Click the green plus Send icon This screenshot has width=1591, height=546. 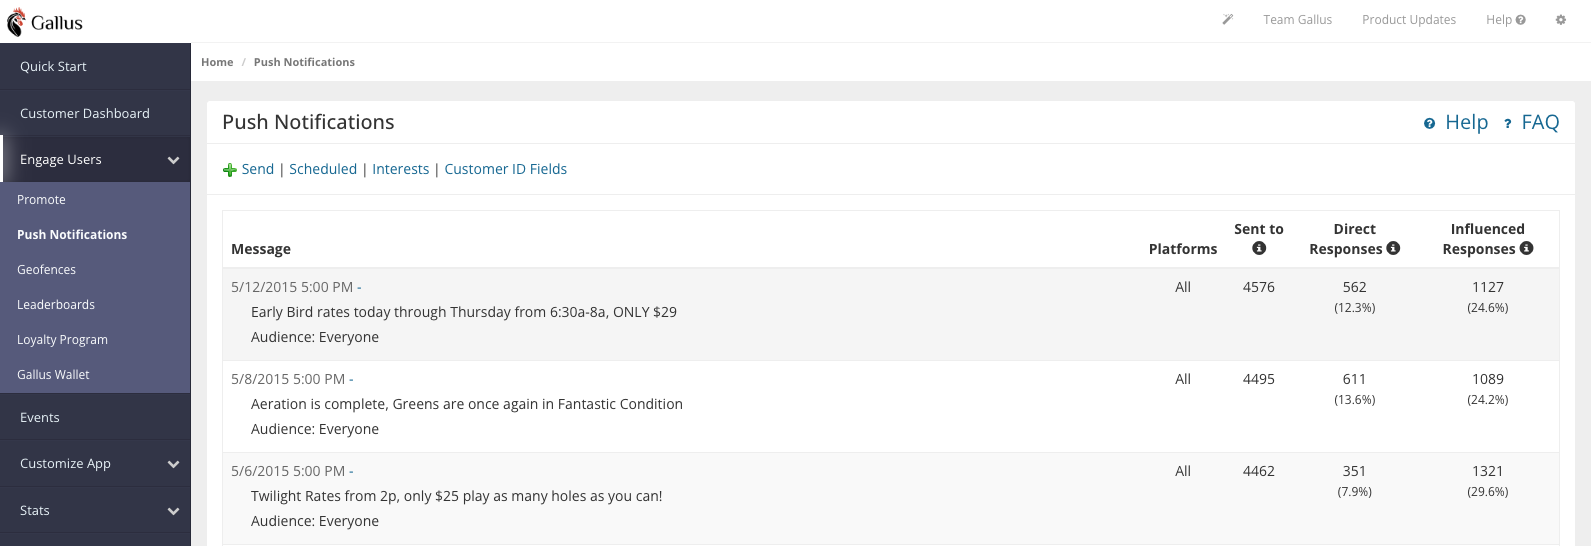[230, 170]
